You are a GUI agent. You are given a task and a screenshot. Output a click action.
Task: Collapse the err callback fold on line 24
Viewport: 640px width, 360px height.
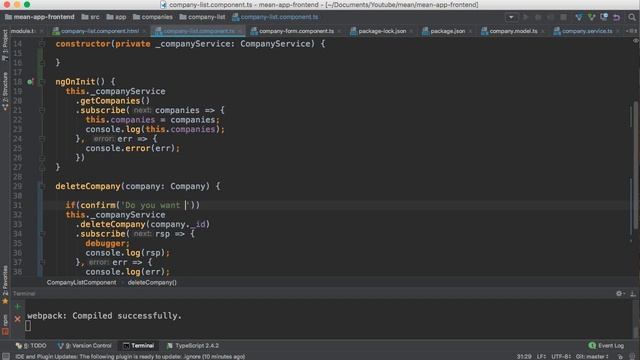point(42,139)
